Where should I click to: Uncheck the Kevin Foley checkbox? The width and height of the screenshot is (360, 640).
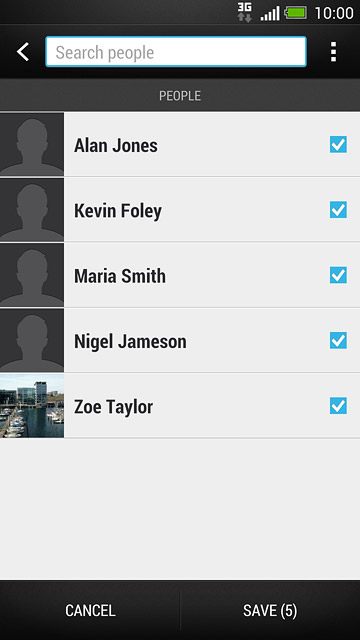(338, 210)
